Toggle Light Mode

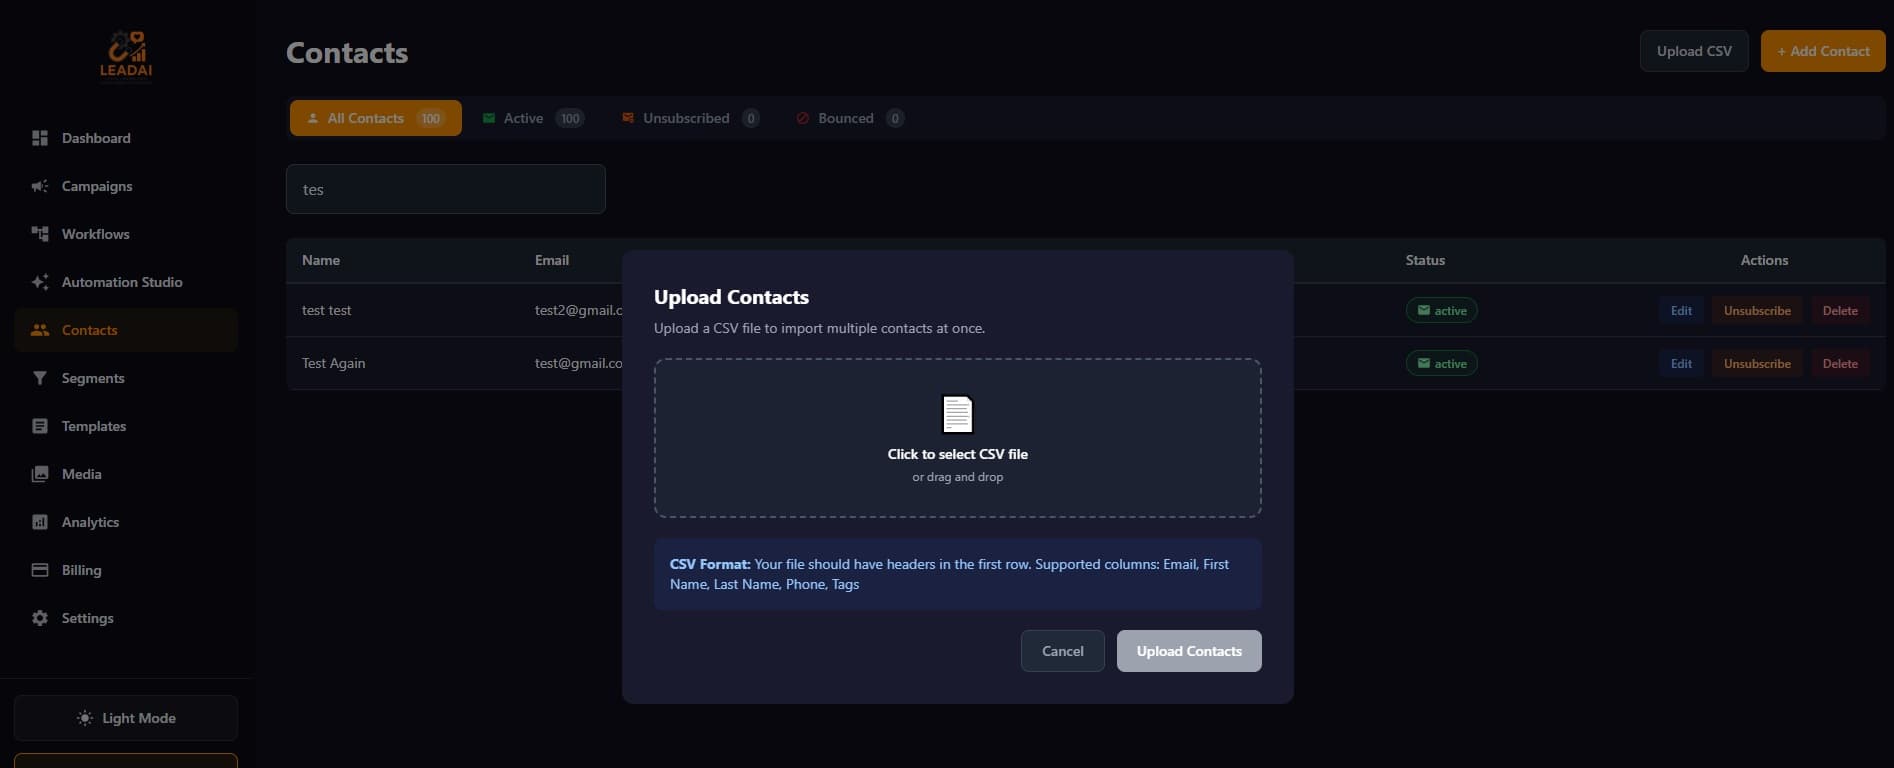(x=126, y=718)
